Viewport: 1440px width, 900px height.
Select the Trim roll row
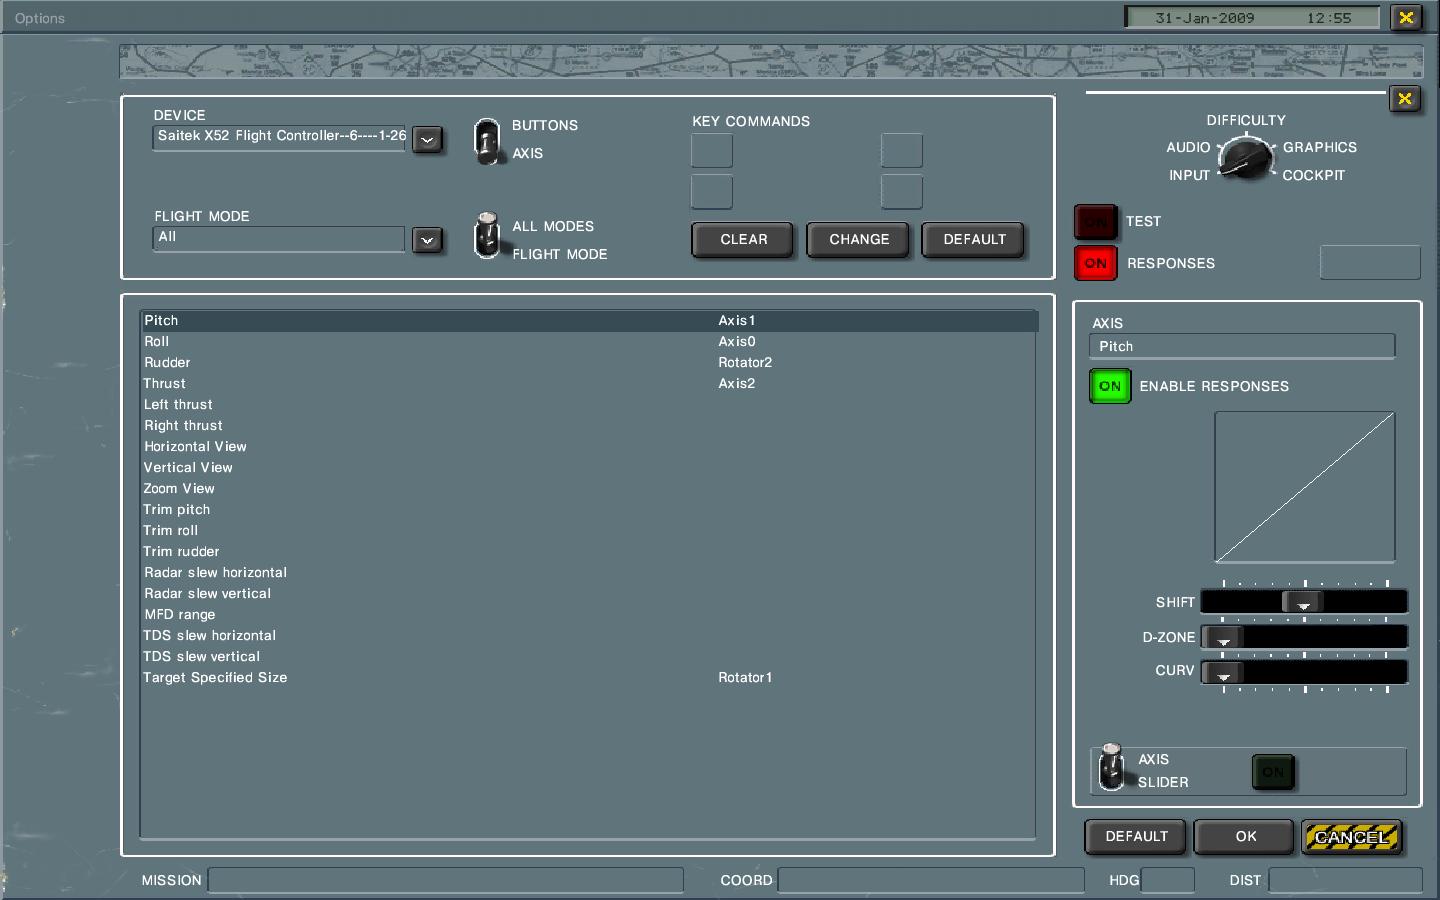(589, 531)
